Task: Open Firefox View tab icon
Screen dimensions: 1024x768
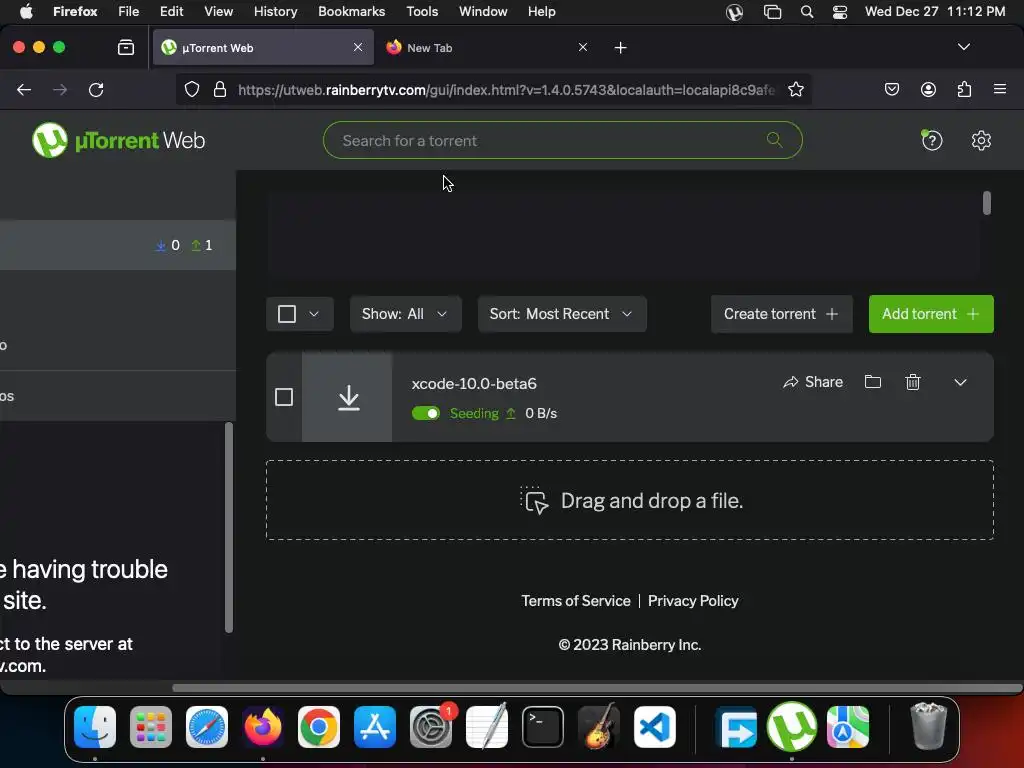Action: (x=126, y=48)
